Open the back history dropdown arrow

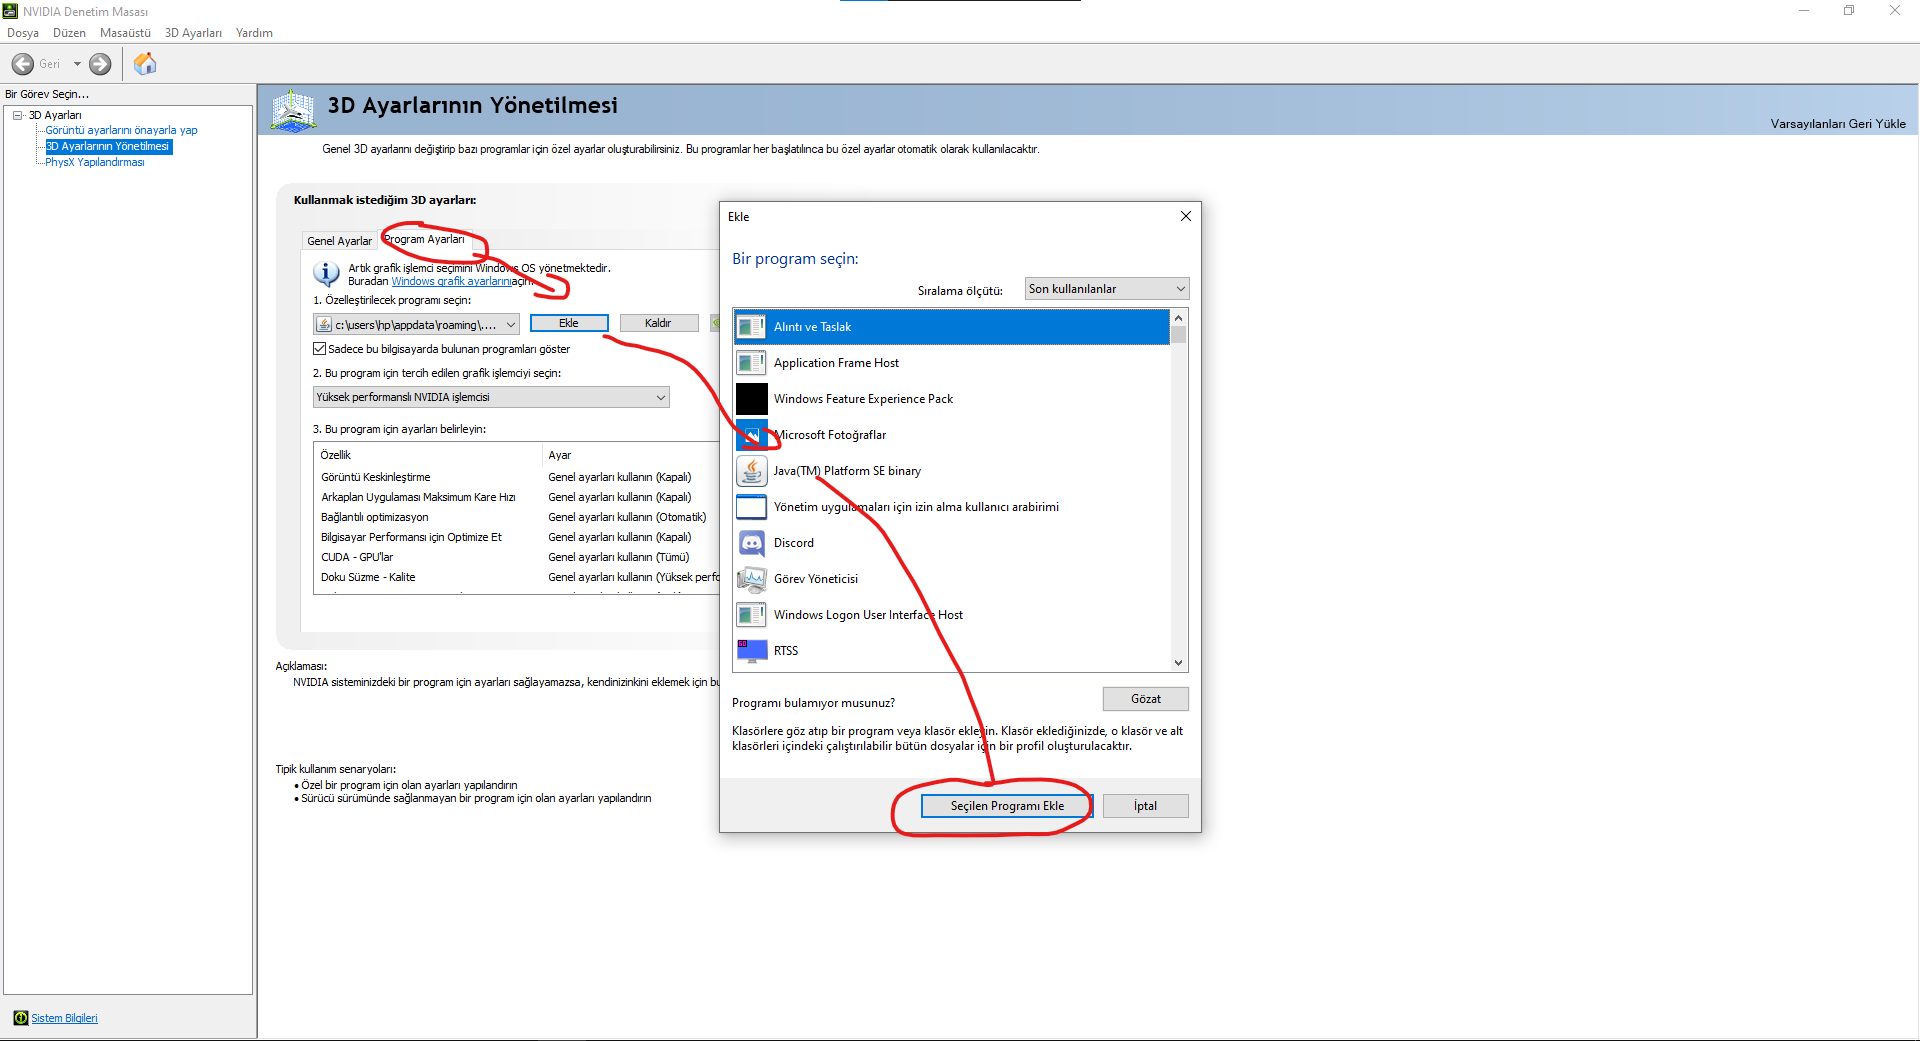(x=77, y=64)
